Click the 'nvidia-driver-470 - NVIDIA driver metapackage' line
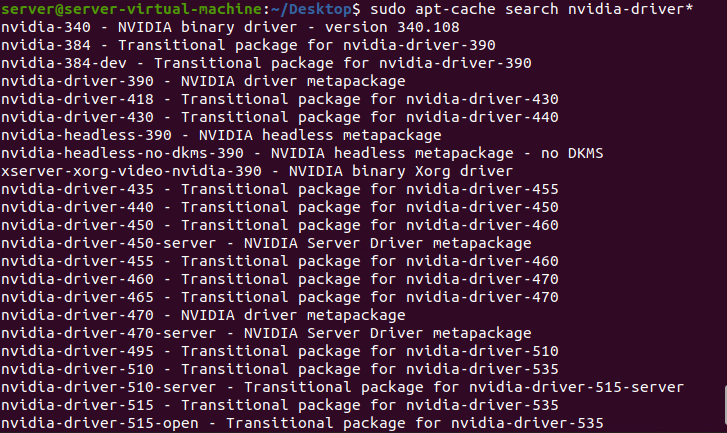 click(x=203, y=315)
